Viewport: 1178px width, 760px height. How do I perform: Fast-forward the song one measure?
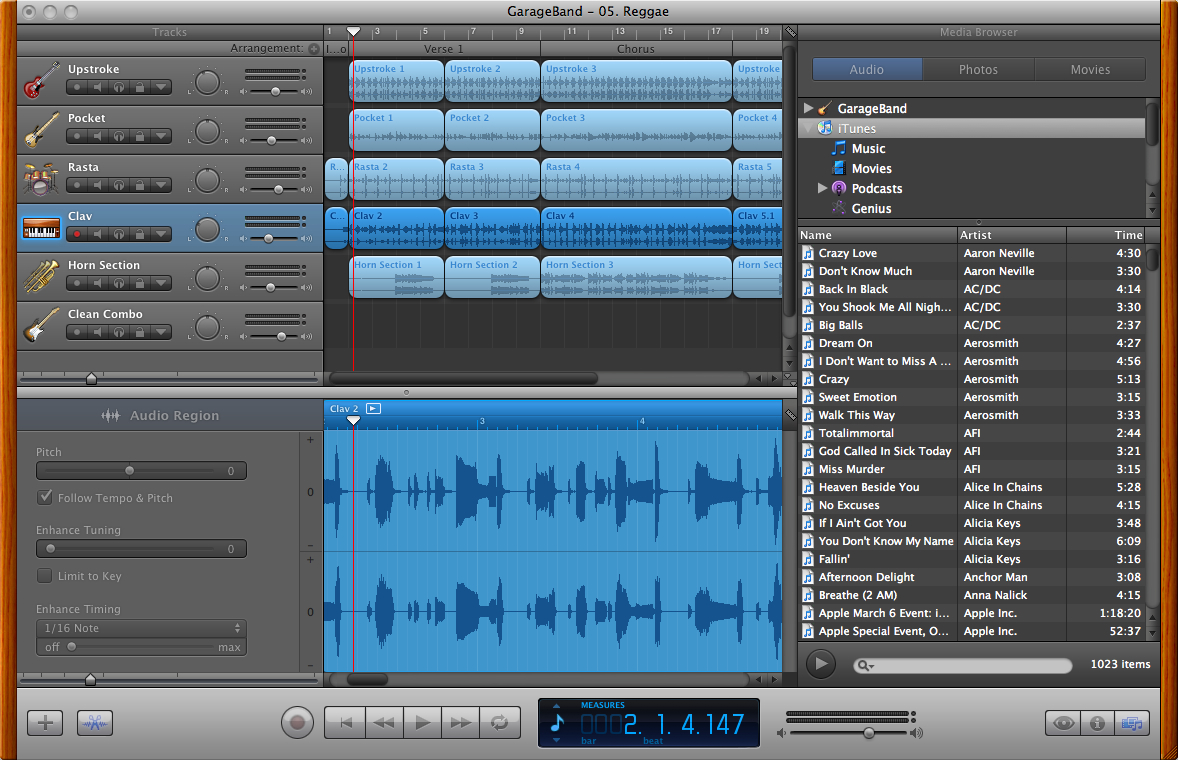pyautogui.click(x=461, y=723)
